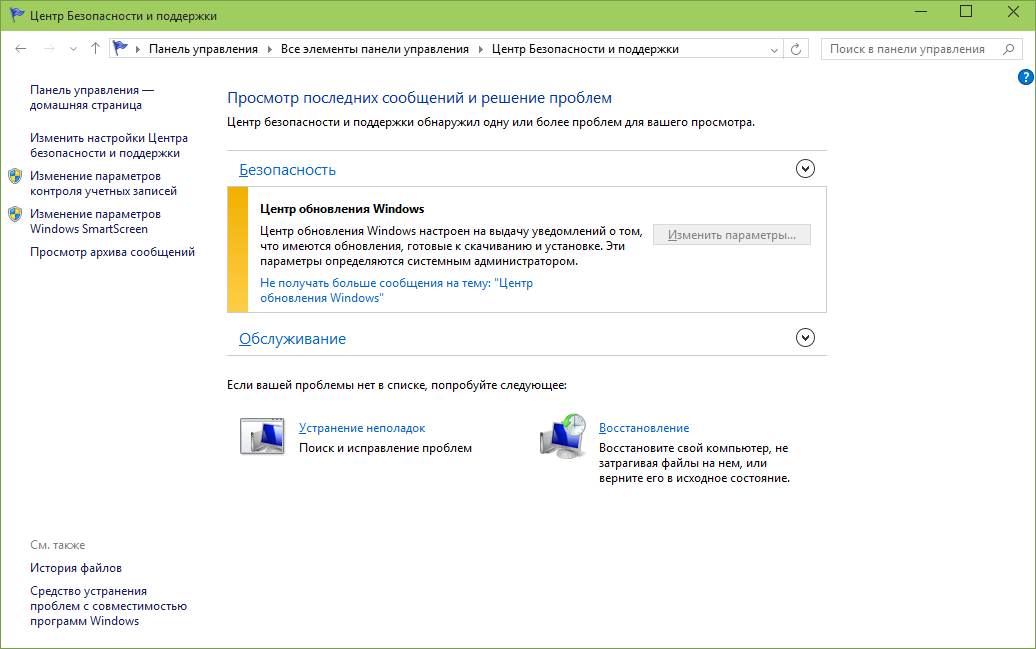Select the Панель управления breadcrumb
The width and height of the screenshot is (1036, 649).
[204, 49]
